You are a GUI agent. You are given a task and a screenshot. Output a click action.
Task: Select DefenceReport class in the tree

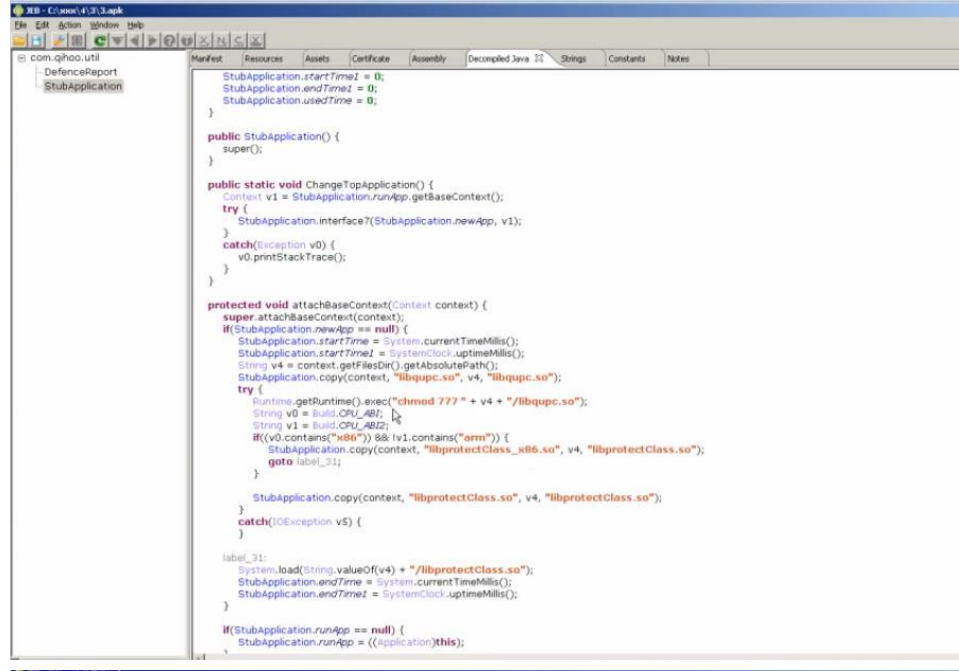tap(80, 72)
